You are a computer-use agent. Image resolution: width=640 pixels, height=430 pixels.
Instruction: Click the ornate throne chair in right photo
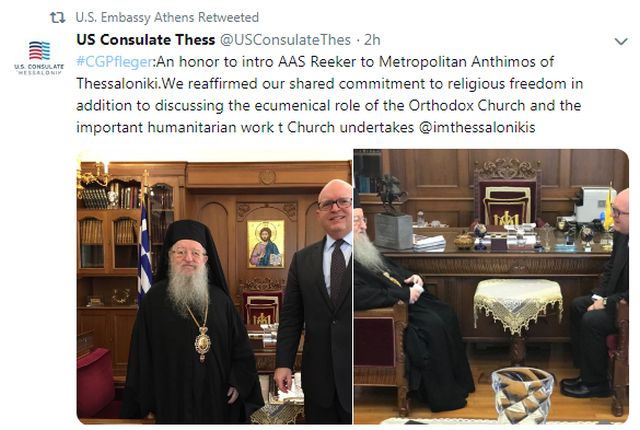pos(507,195)
